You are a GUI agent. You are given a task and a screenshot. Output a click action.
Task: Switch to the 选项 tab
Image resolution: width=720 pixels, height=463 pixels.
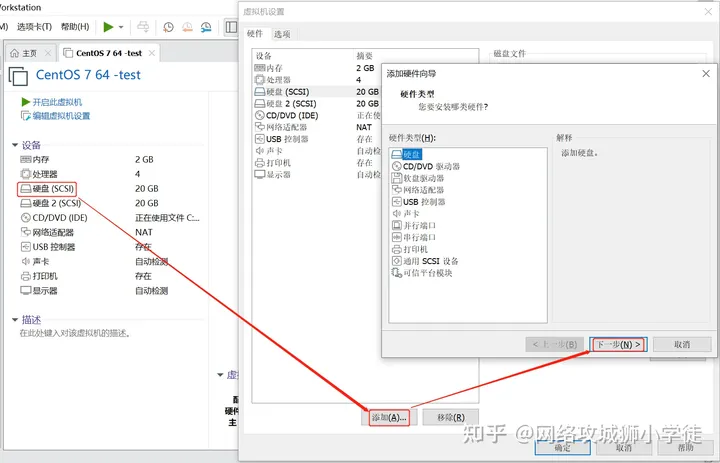(x=281, y=34)
